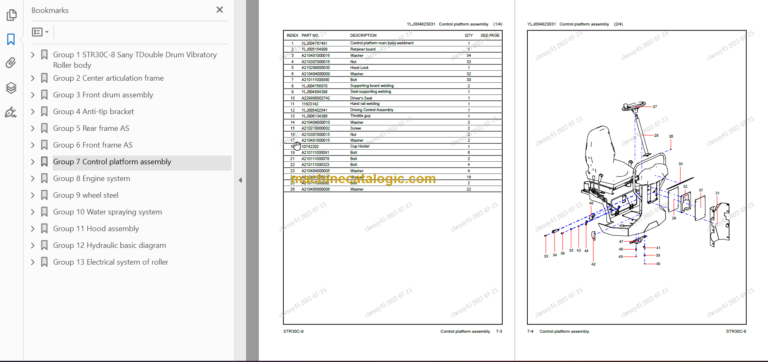Expand the Group 9 wheel steel bookmark
This screenshot has width=768, height=362.
click(33, 195)
